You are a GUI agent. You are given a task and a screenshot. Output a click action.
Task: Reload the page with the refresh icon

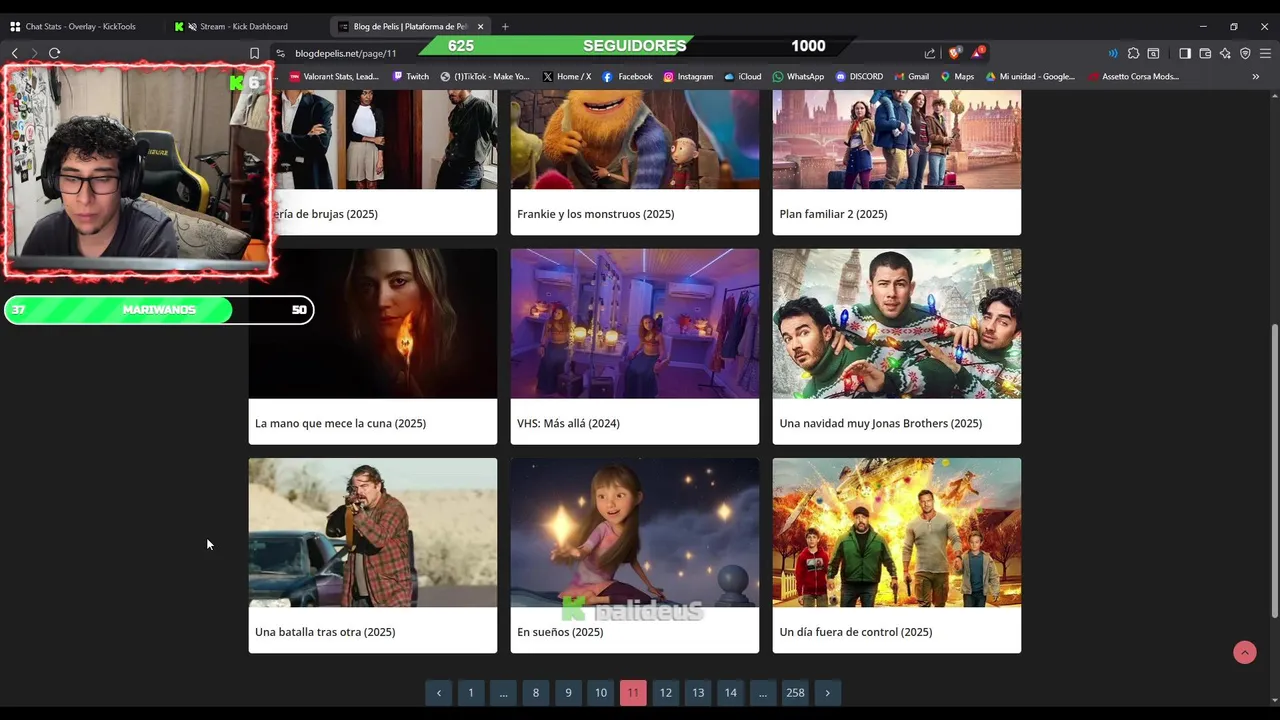[54, 53]
